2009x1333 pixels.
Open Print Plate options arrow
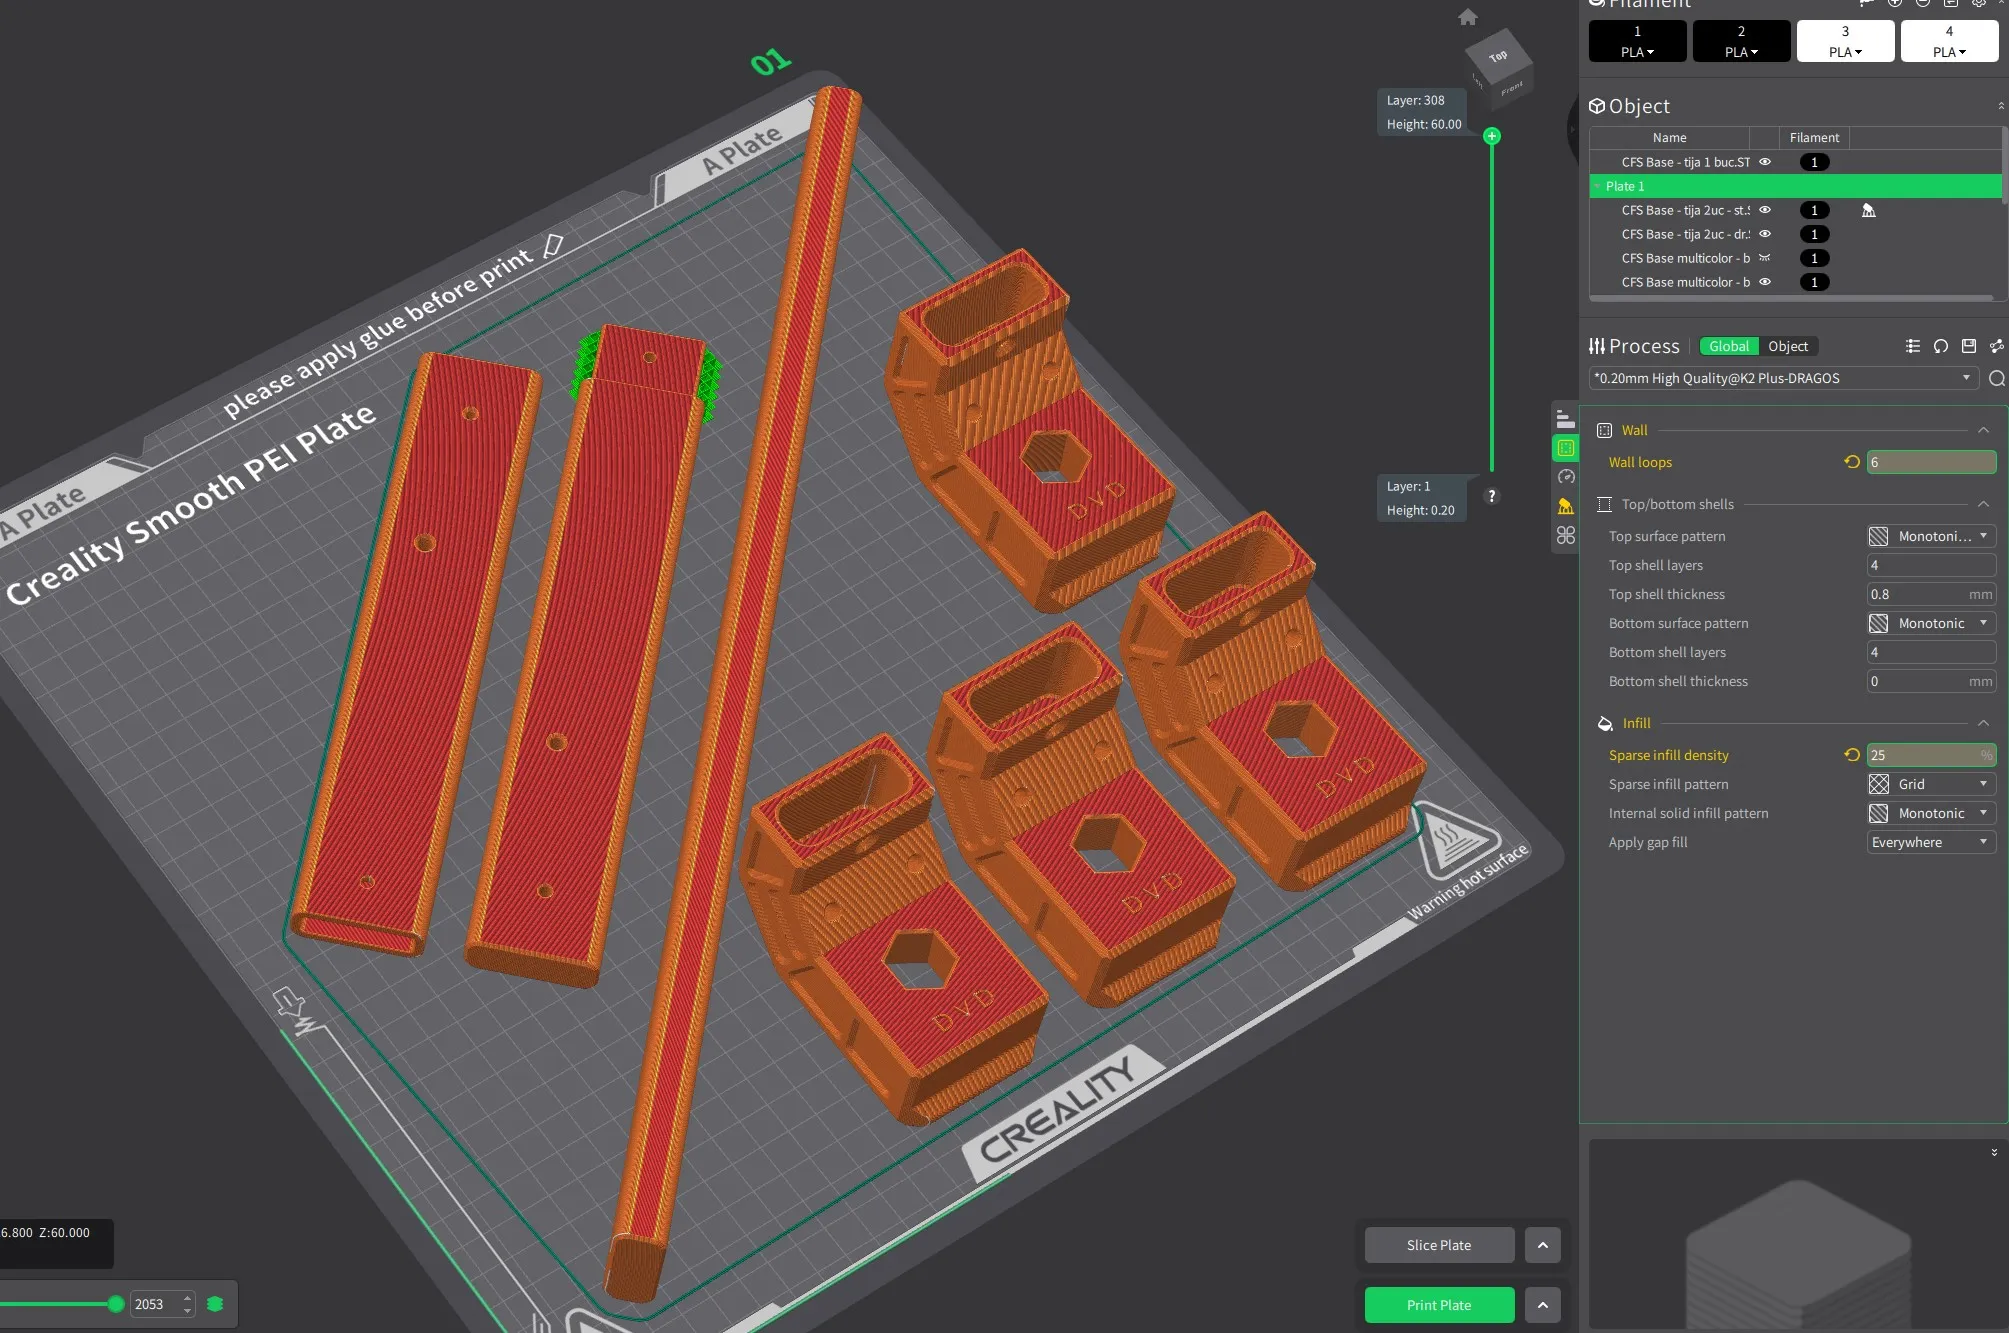1542,1305
